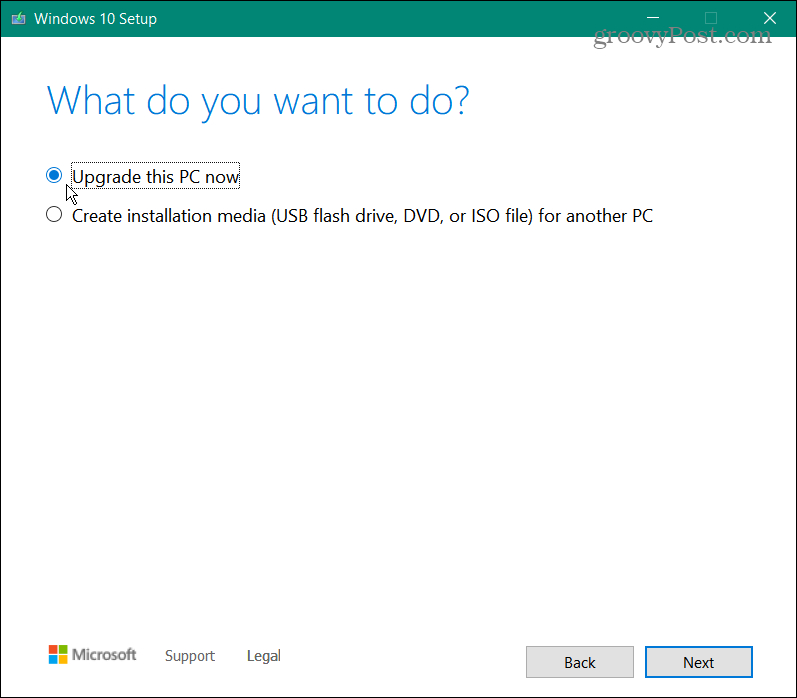Click the four-color Microsoft logo squares

click(x=58, y=655)
